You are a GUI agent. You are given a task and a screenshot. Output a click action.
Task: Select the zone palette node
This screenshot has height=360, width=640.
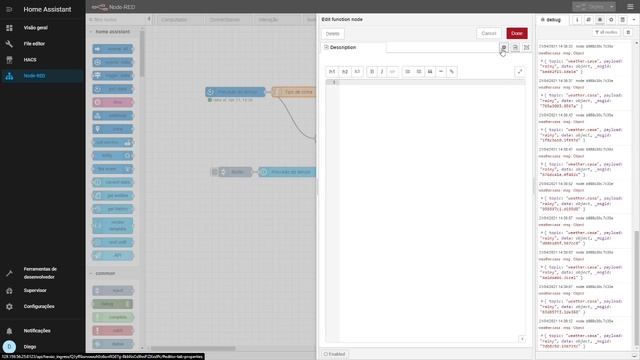(113, 129)
